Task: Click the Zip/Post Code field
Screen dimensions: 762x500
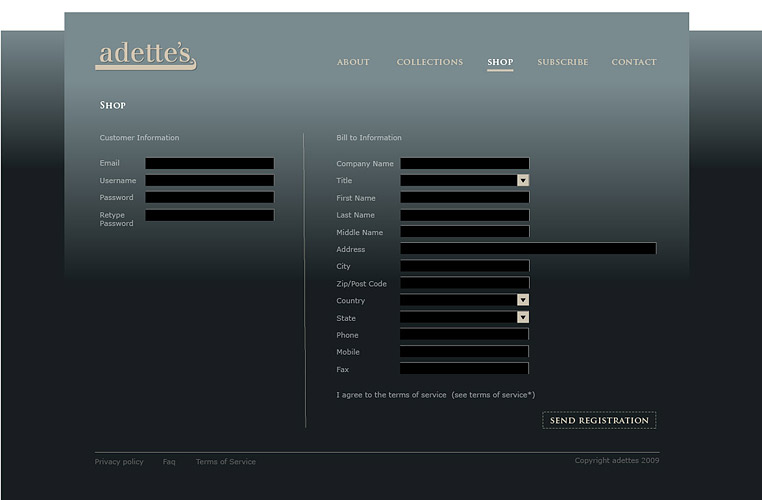Action: 464,284
